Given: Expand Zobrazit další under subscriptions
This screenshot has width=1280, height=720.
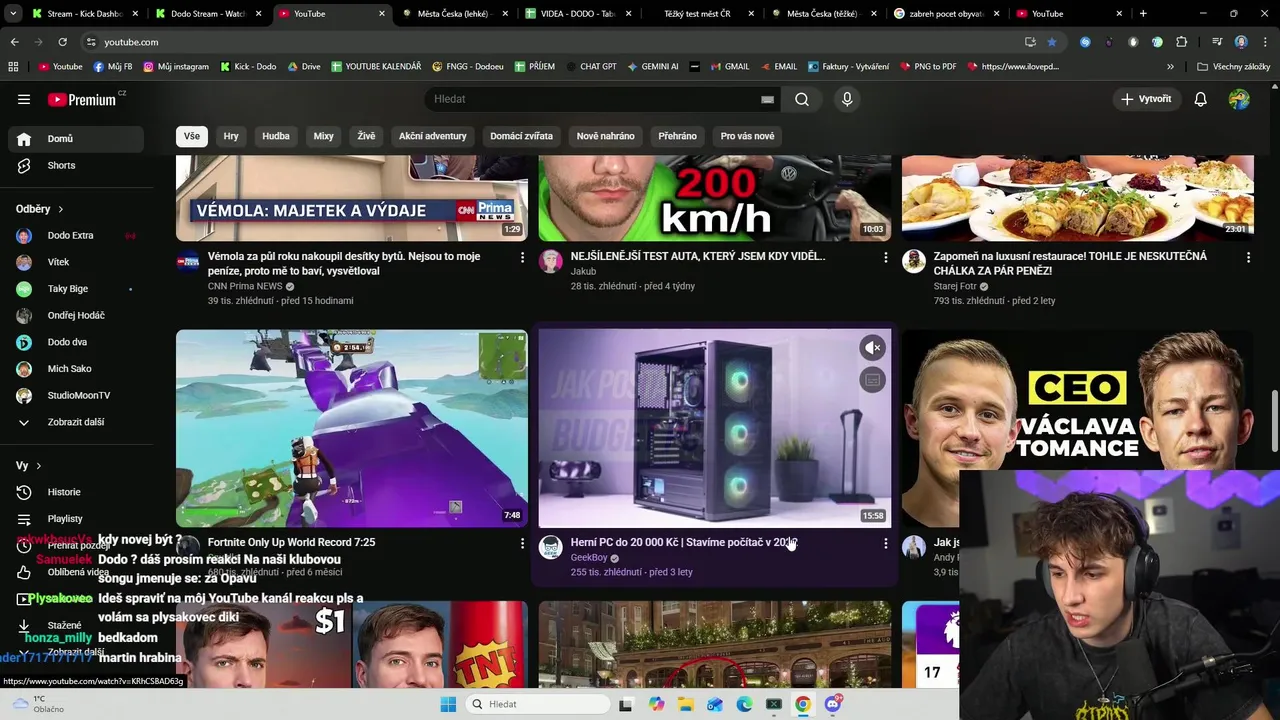Looking at the screenshot, I should [76, 422].
